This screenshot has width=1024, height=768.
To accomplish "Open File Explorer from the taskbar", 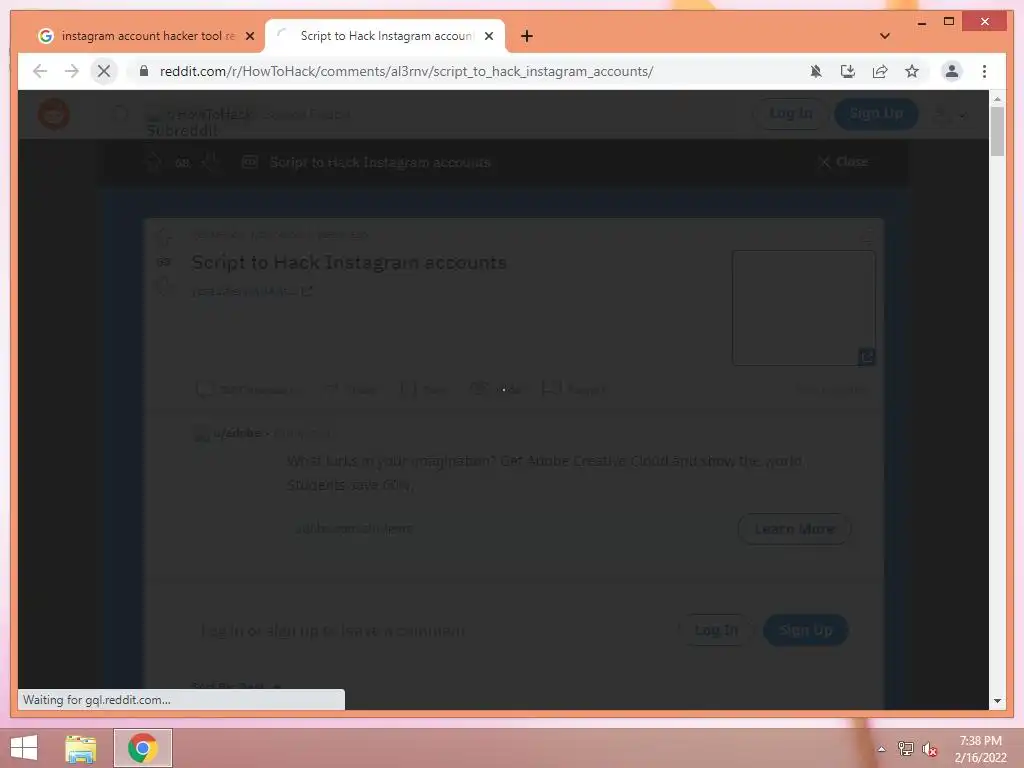I will (x=80, y=748).
